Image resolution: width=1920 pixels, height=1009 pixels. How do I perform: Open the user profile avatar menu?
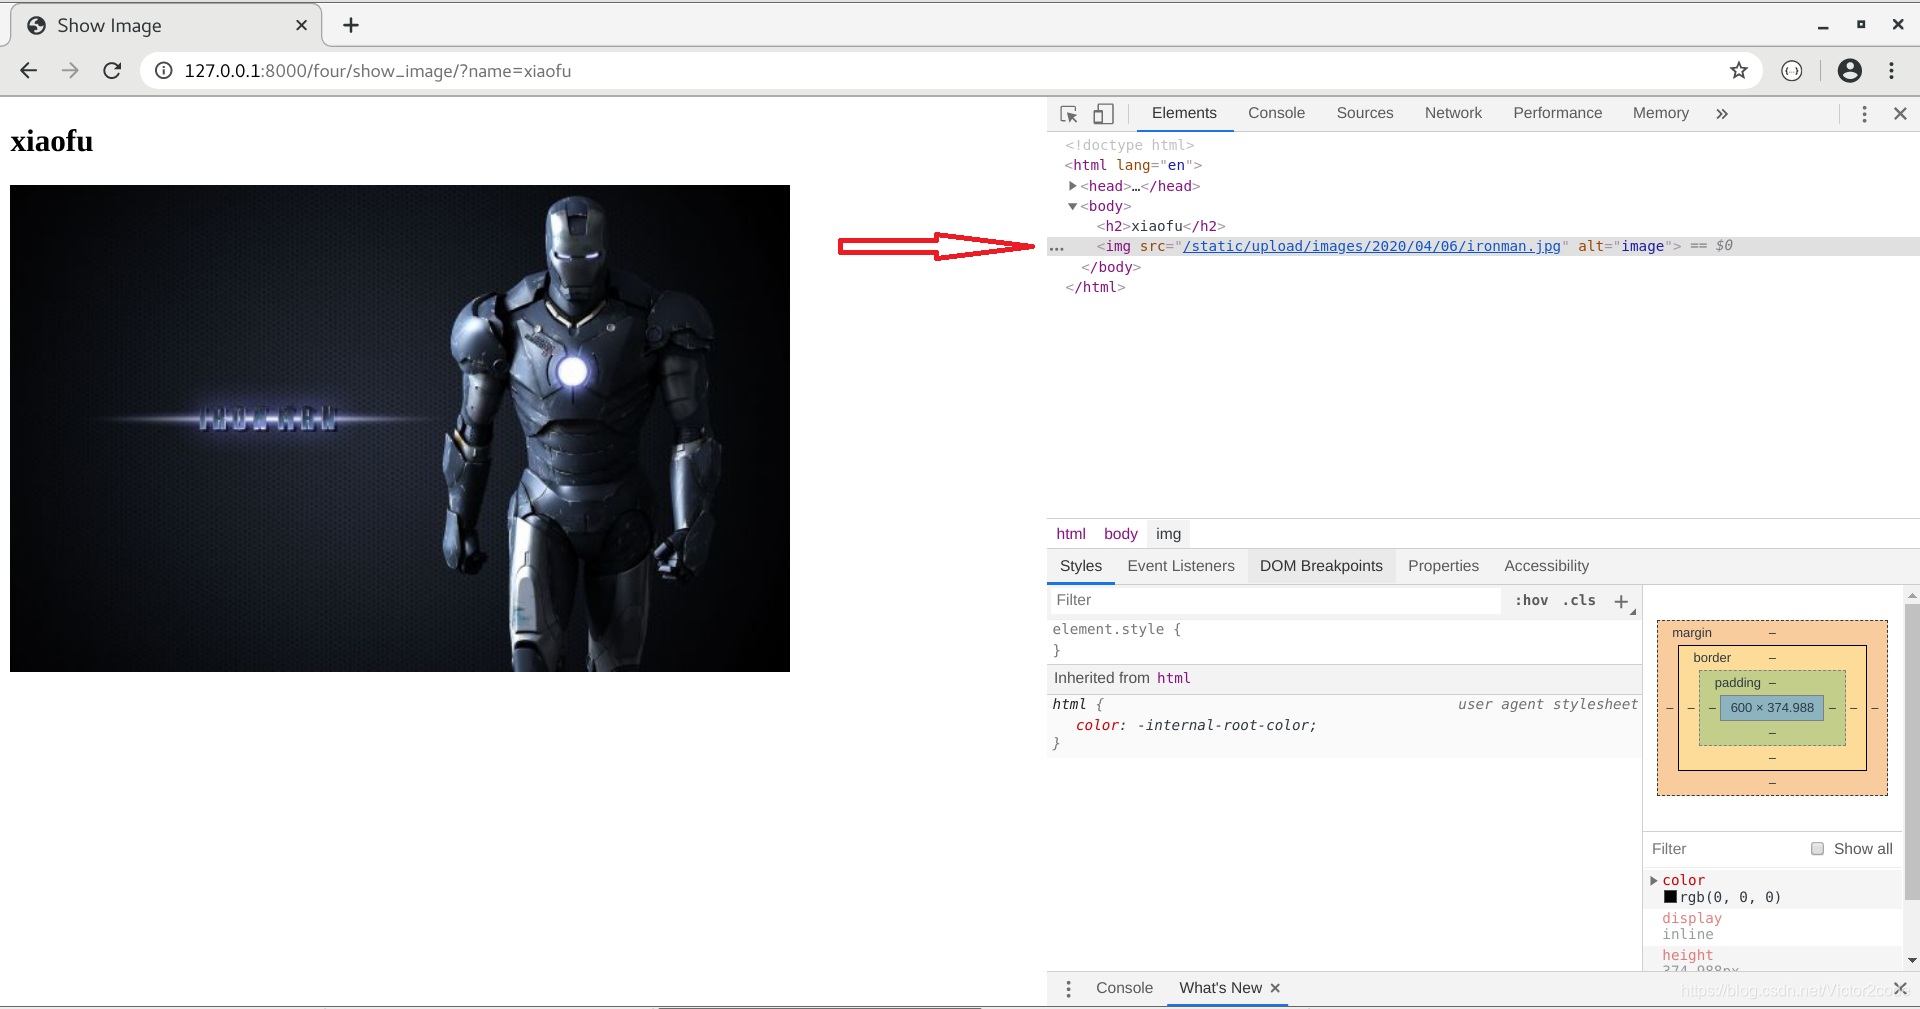(1850, 70)
